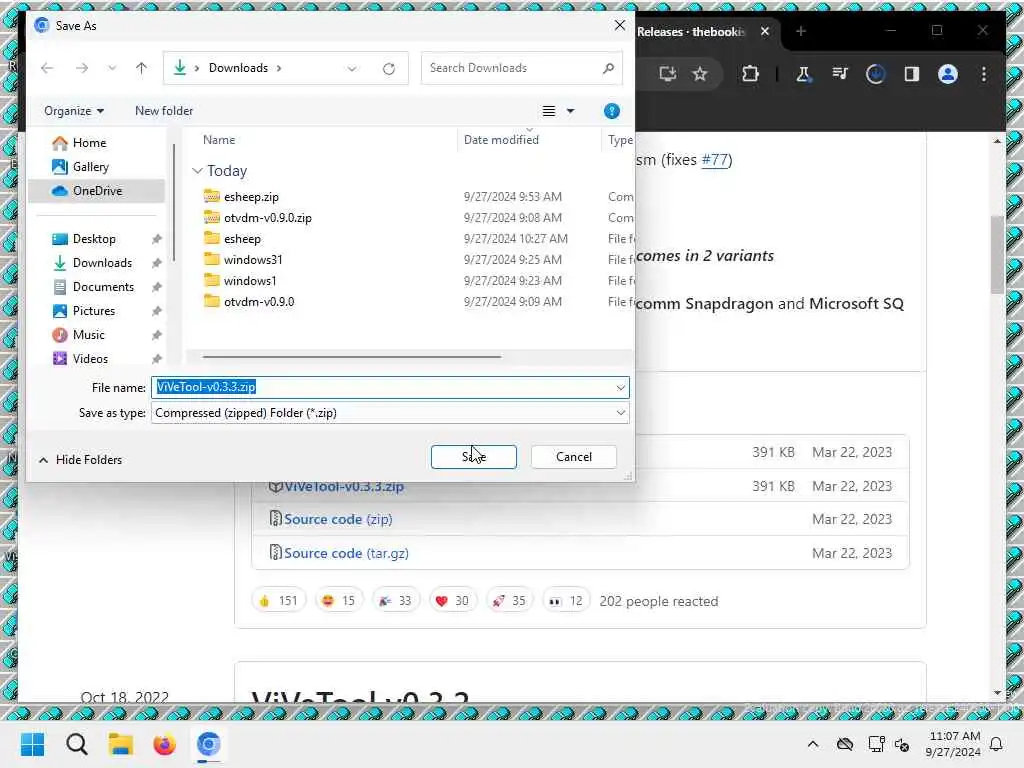The width and height of the screenshot is (1024, 768).
Task: Open issue #77 link on GitHub page
Action: point(714,160)
